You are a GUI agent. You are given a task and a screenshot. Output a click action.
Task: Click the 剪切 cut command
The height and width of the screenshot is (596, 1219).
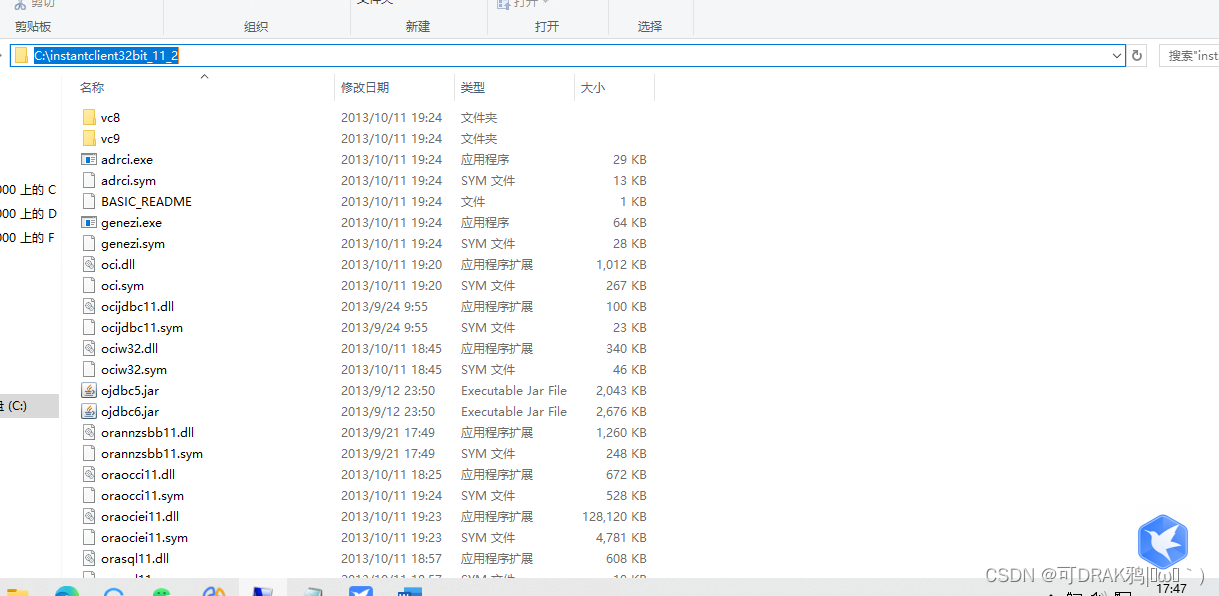34,3
